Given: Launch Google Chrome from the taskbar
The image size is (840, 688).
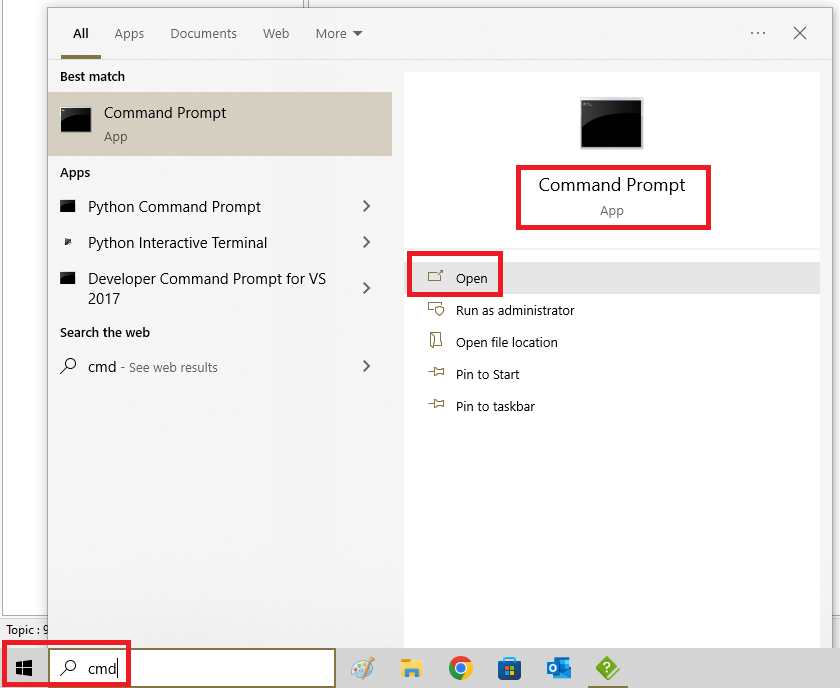Looking at the screenshot, I should (x=460, y=669).
